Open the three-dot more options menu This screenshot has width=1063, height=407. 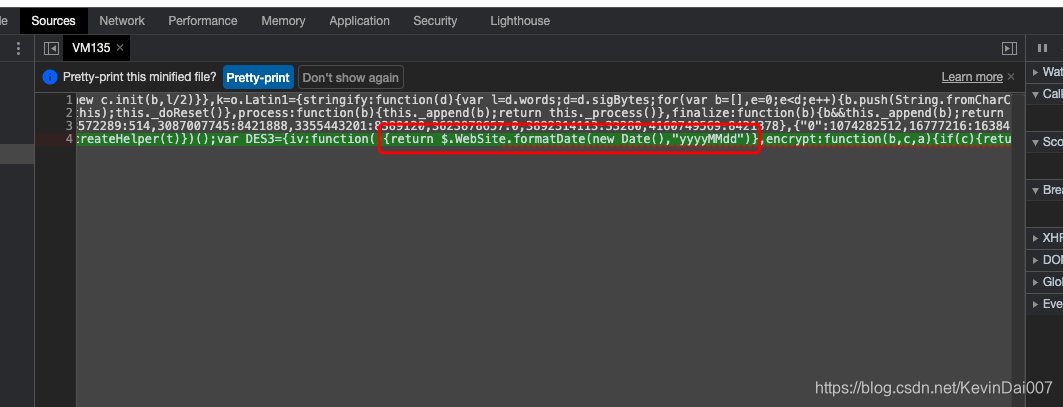click(18, 48)
